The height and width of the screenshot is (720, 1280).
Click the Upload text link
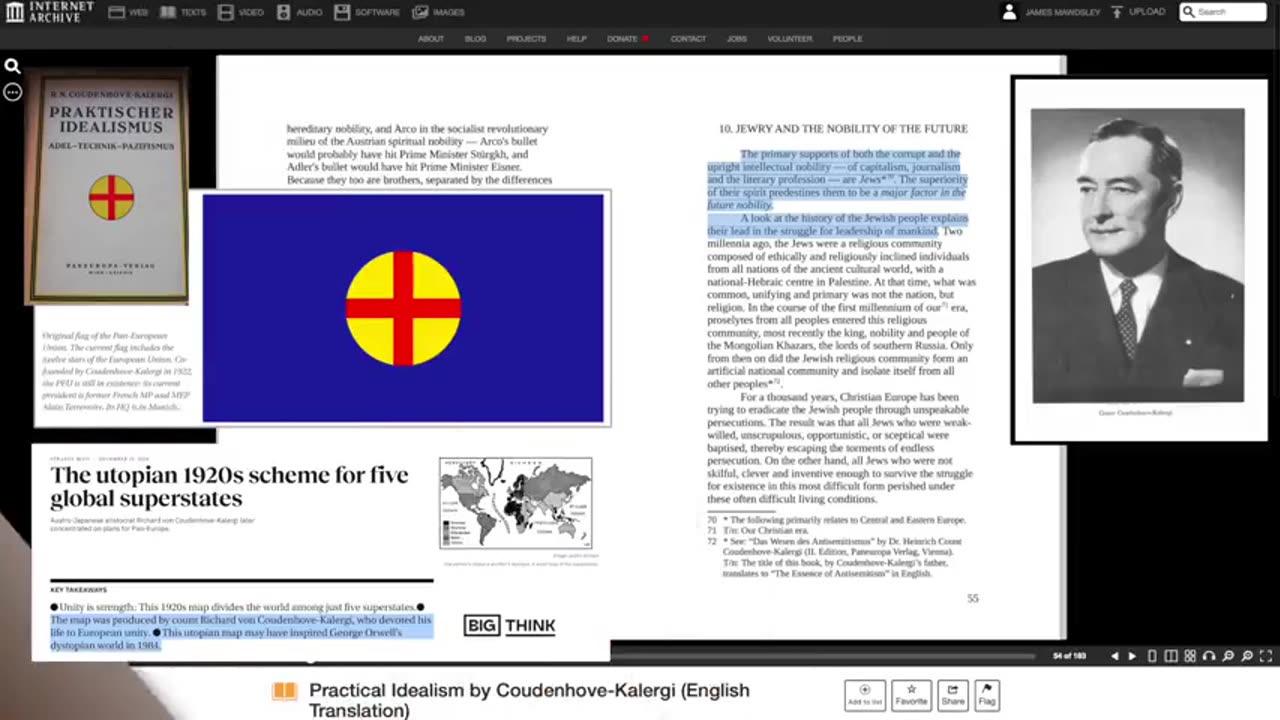coord(1147,12)
